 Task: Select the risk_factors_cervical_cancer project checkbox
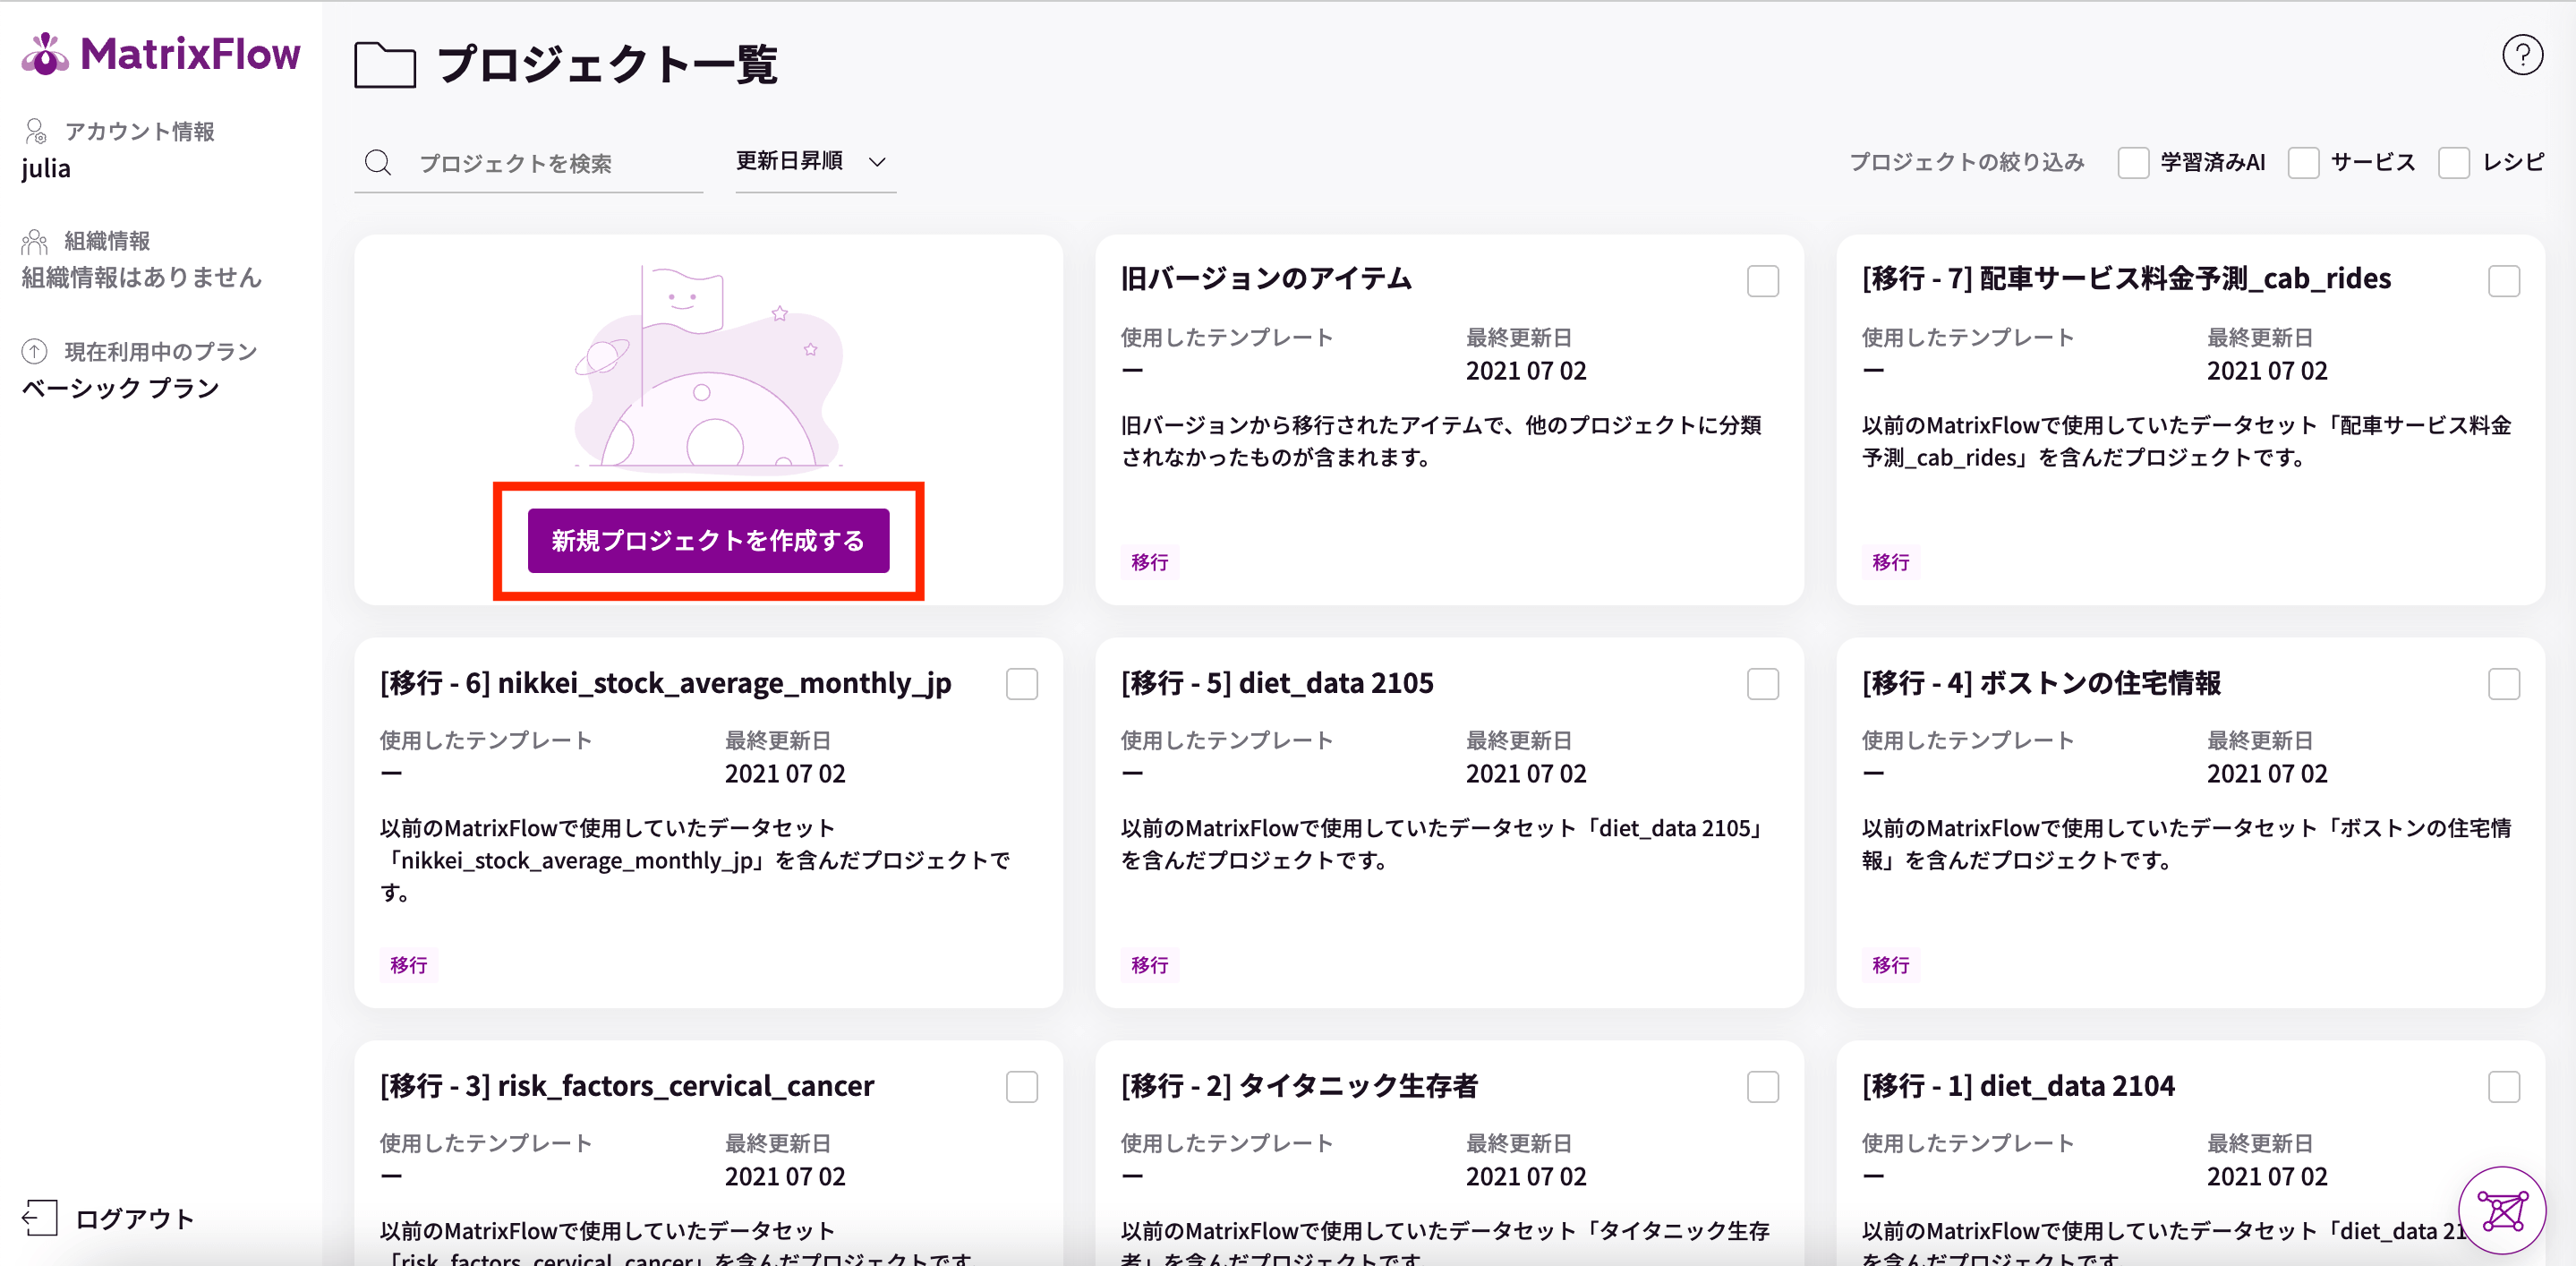coord(1022,1087)
